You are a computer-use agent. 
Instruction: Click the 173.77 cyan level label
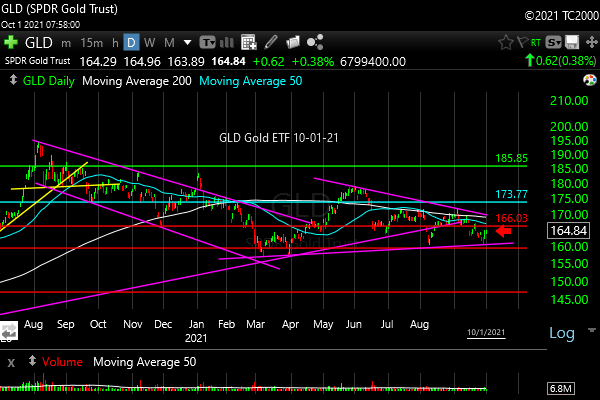pos(511,194)
